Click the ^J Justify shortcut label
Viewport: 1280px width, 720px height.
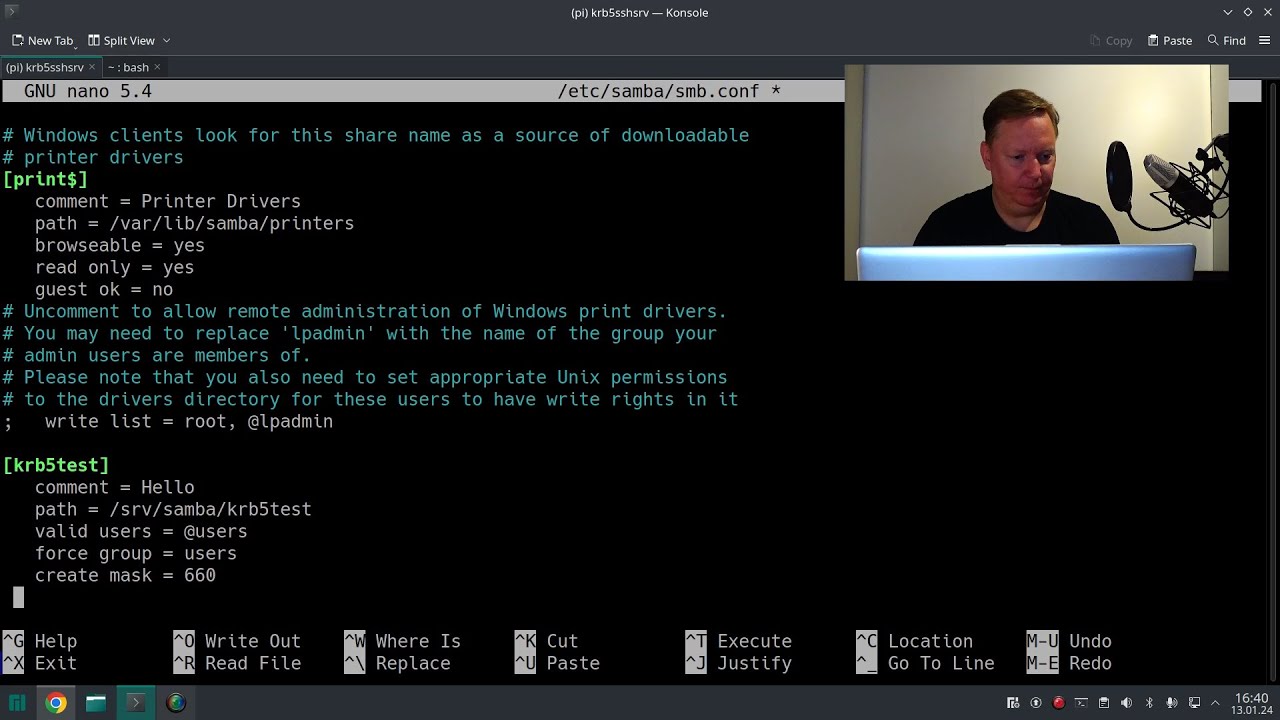(x=739, y=663)
